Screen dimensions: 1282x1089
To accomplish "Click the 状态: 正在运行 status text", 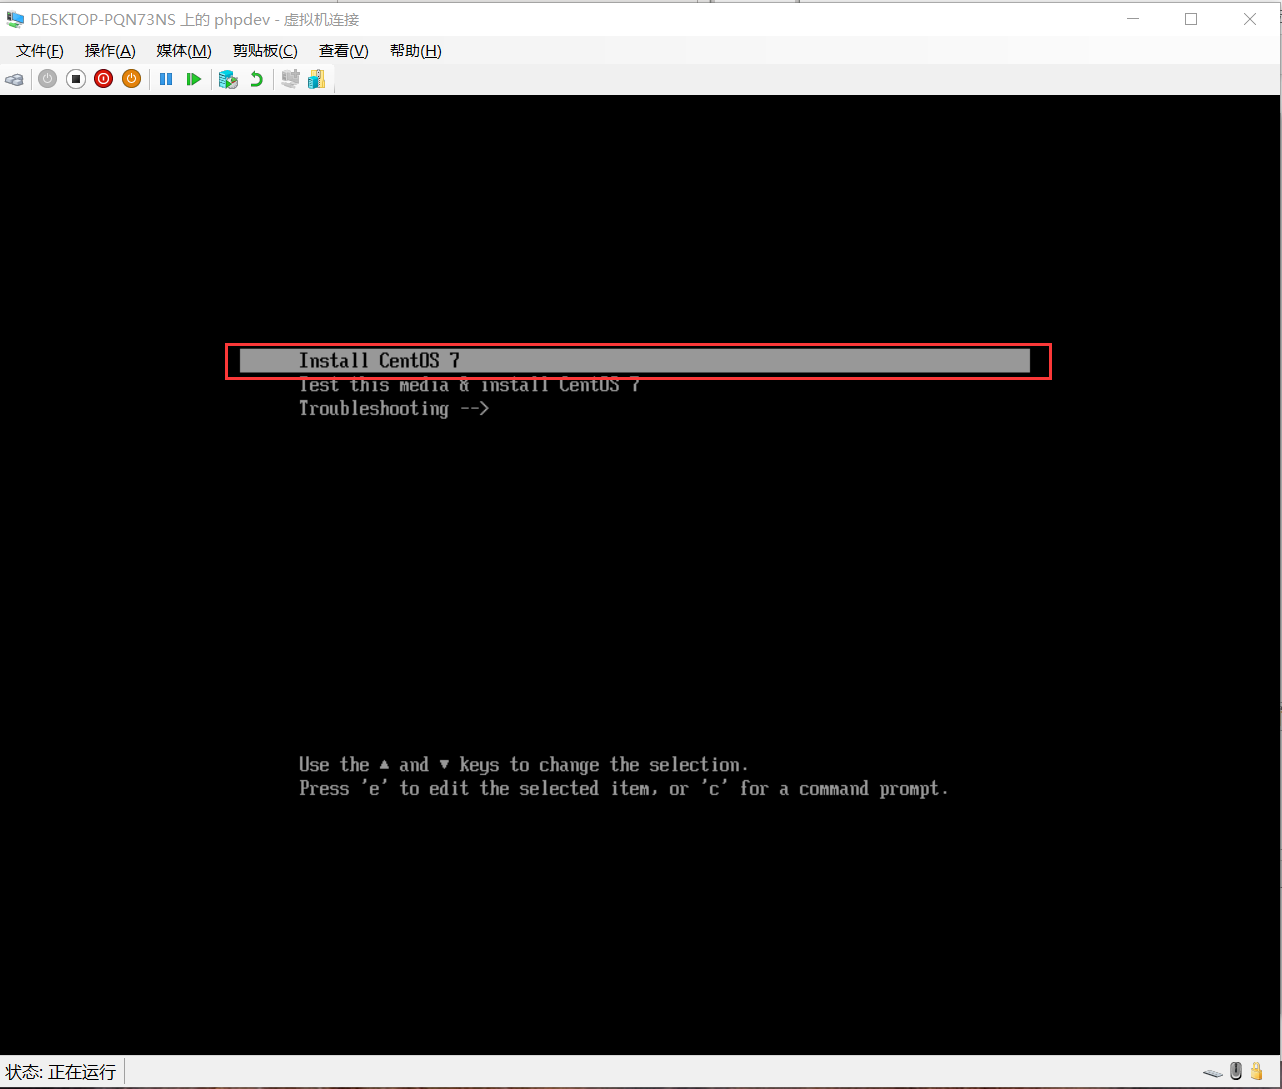I will point(61,1072).
